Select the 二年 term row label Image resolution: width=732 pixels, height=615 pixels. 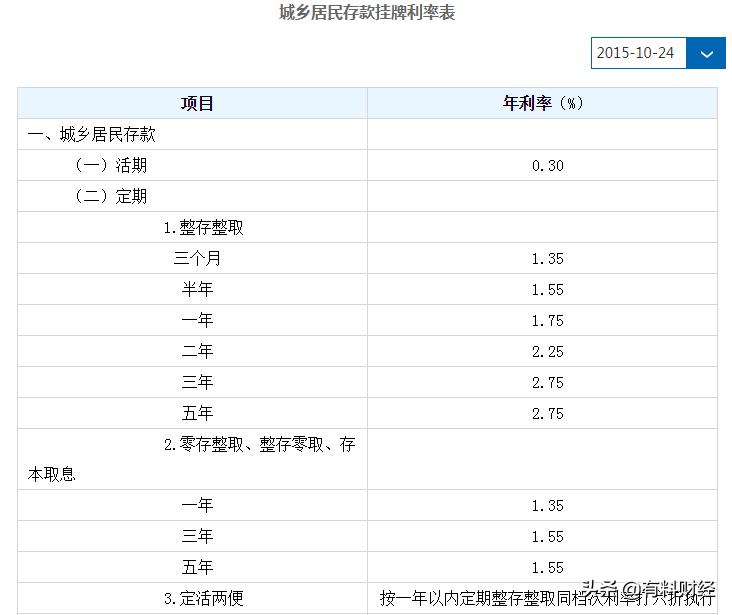(x=197, y=351)
